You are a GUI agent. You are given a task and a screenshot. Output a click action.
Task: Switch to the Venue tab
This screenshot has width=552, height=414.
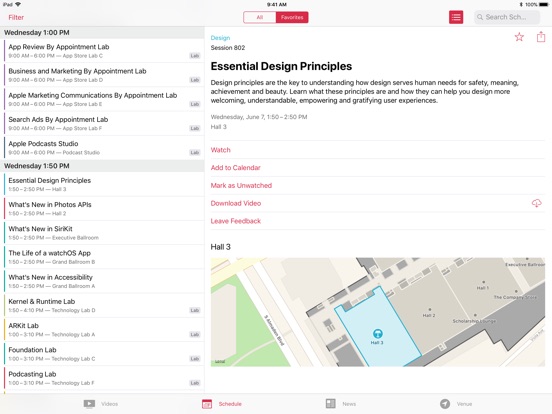[456, 404]
